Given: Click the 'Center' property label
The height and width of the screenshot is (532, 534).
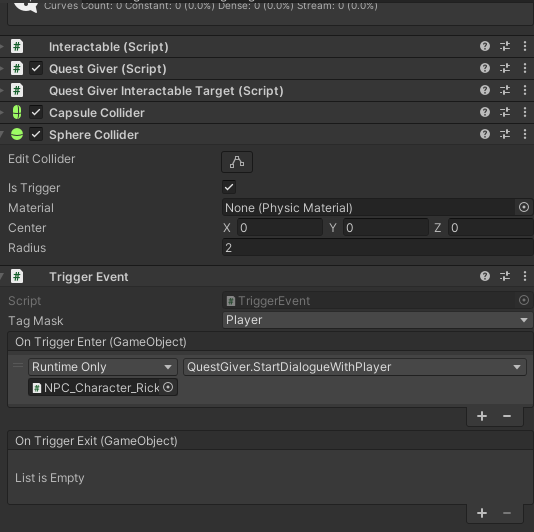Looking at the screenshot, I should click(27, 228).
